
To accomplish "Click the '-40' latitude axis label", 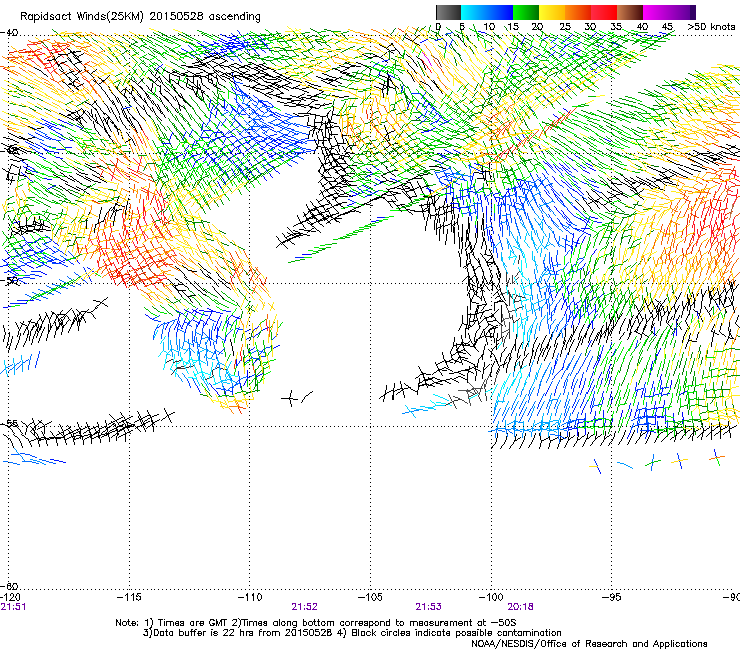I will (9, 33).
